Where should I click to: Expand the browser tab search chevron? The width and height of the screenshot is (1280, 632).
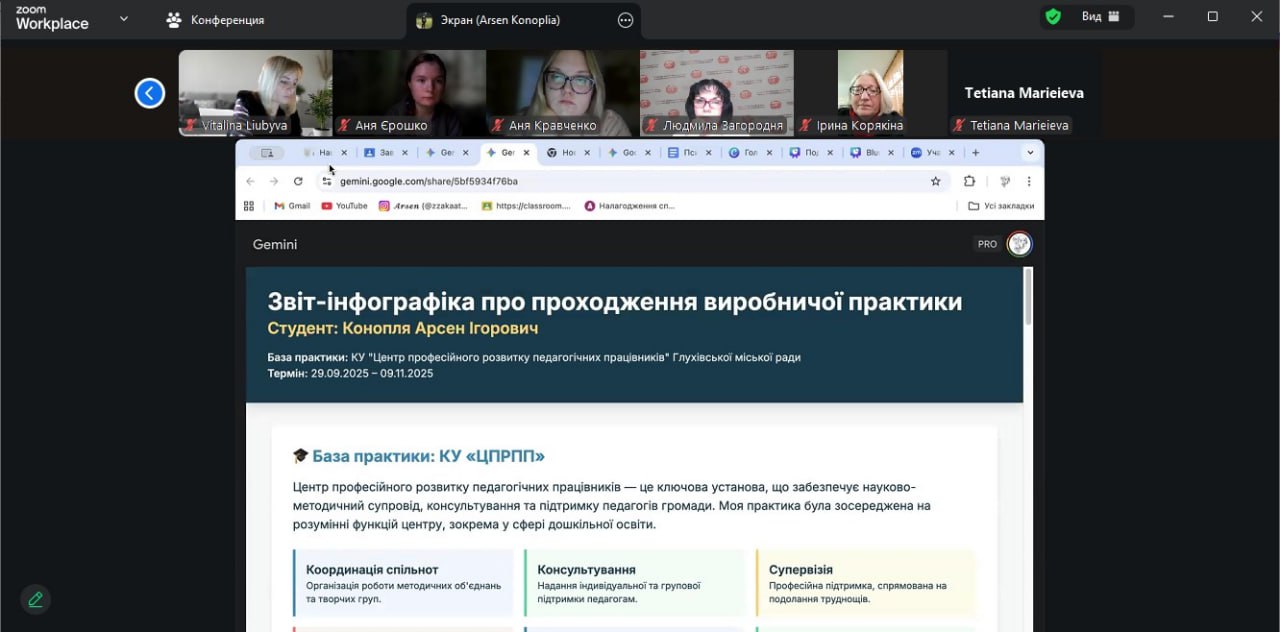[1030, 153]
